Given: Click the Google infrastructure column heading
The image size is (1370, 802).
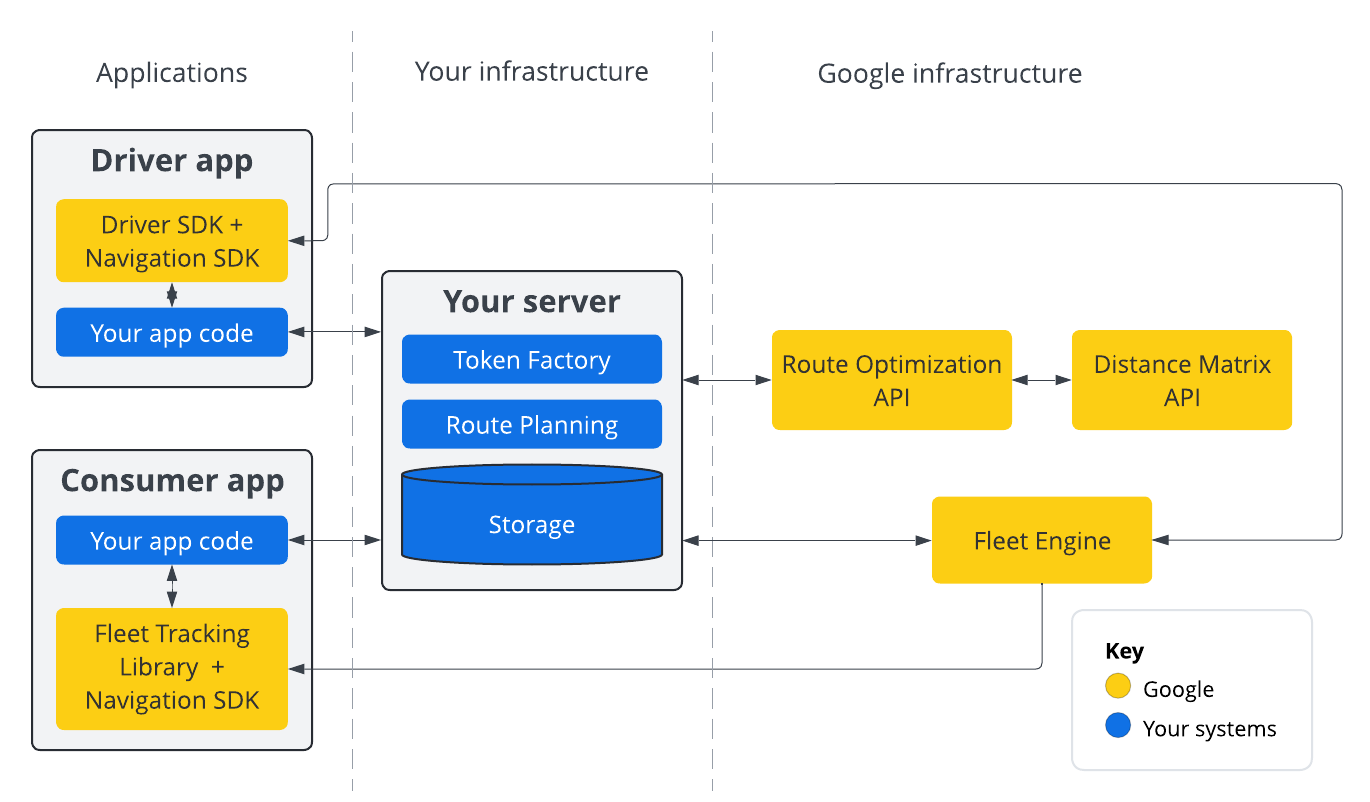Looking at the screenshot, I should coord(949,72).
